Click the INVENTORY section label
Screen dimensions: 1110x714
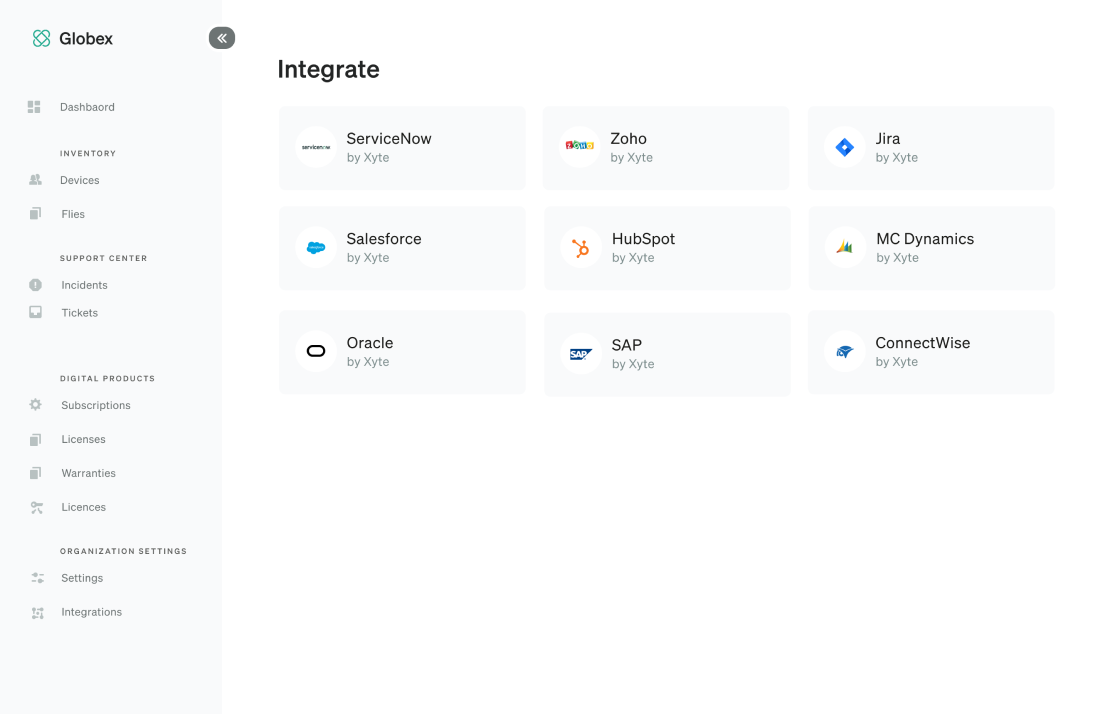click(x=88, y=154)
